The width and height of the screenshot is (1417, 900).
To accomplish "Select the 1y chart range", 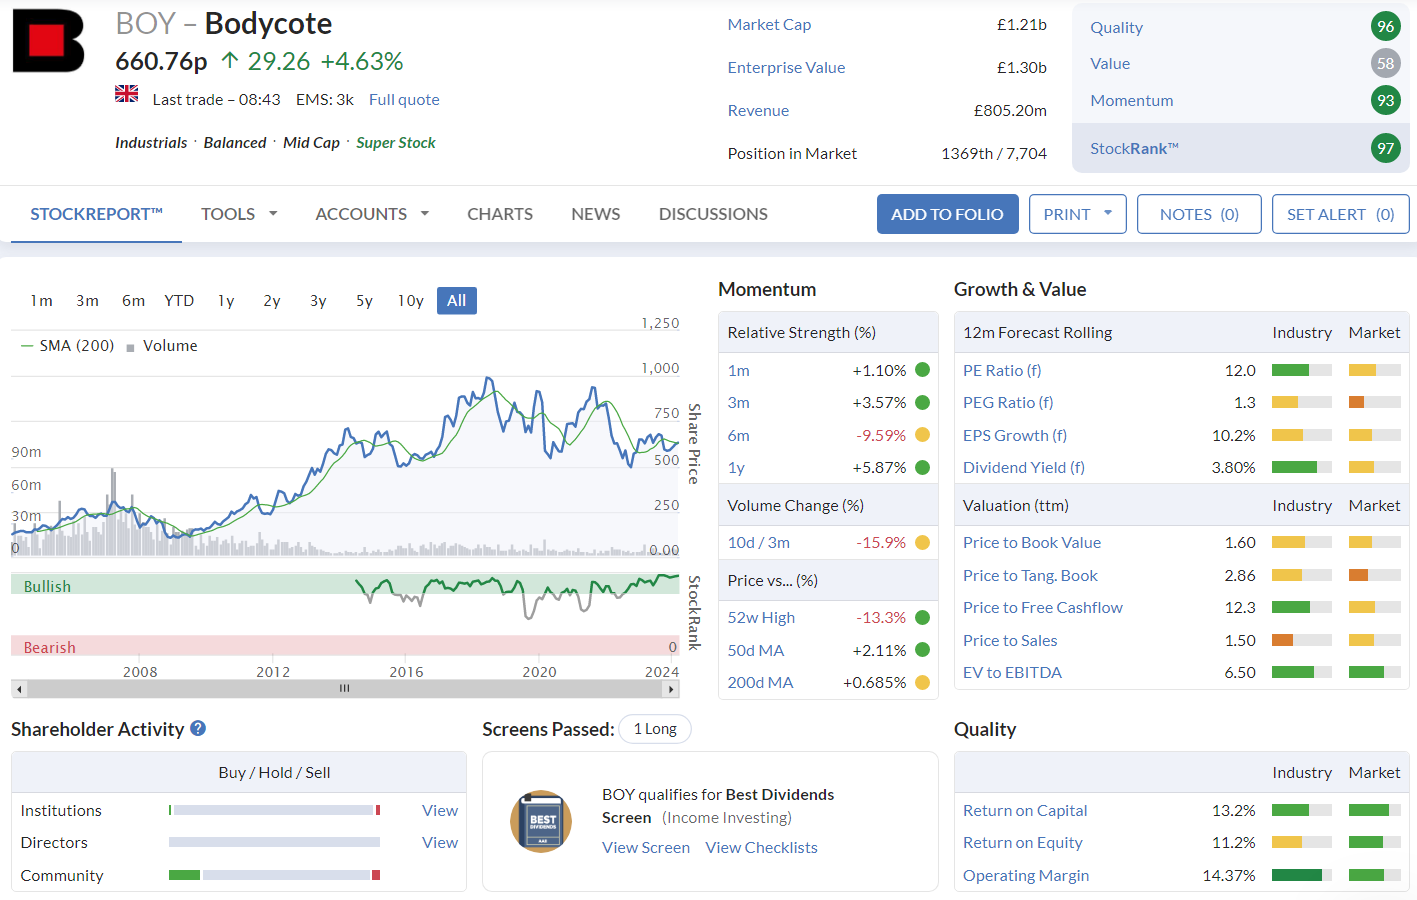I will tap(226, 301).
